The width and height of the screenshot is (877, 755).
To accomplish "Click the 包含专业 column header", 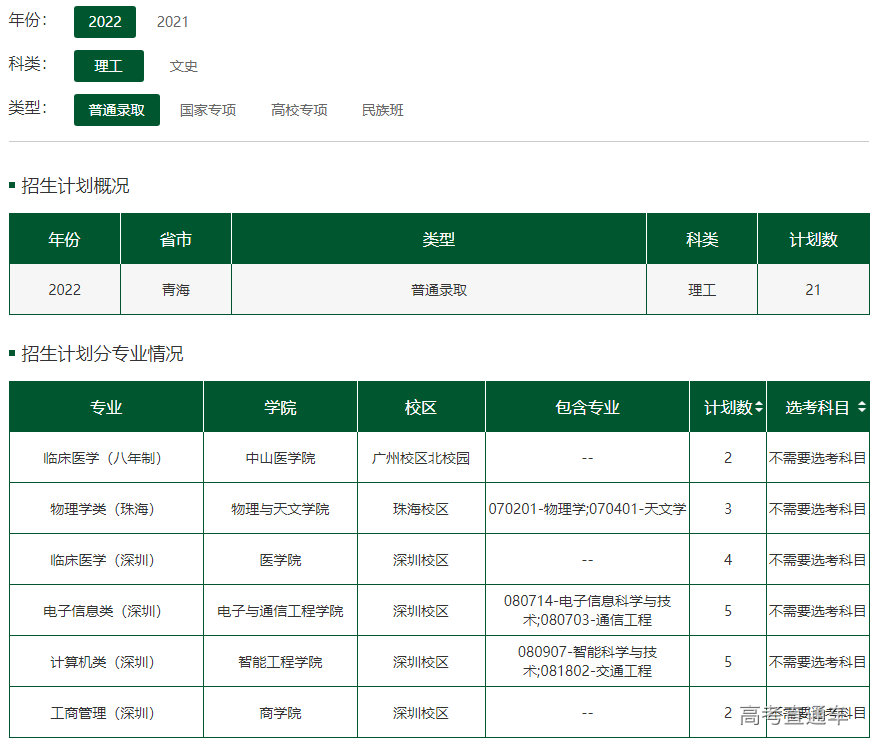I will click(x=587, y=408).
